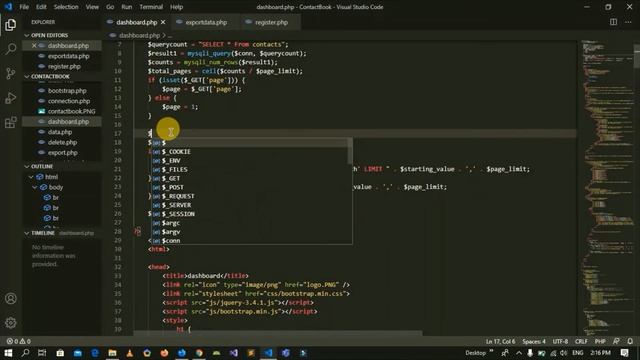640x360 pixels.
Task: Open data.php in the file tree
Action: (62, 132)
